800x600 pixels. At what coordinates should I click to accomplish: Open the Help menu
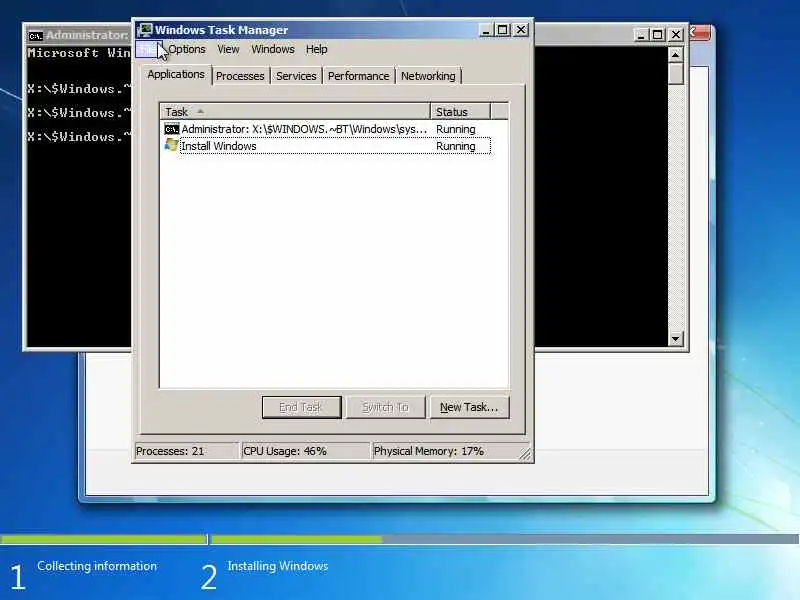[316, 49]
